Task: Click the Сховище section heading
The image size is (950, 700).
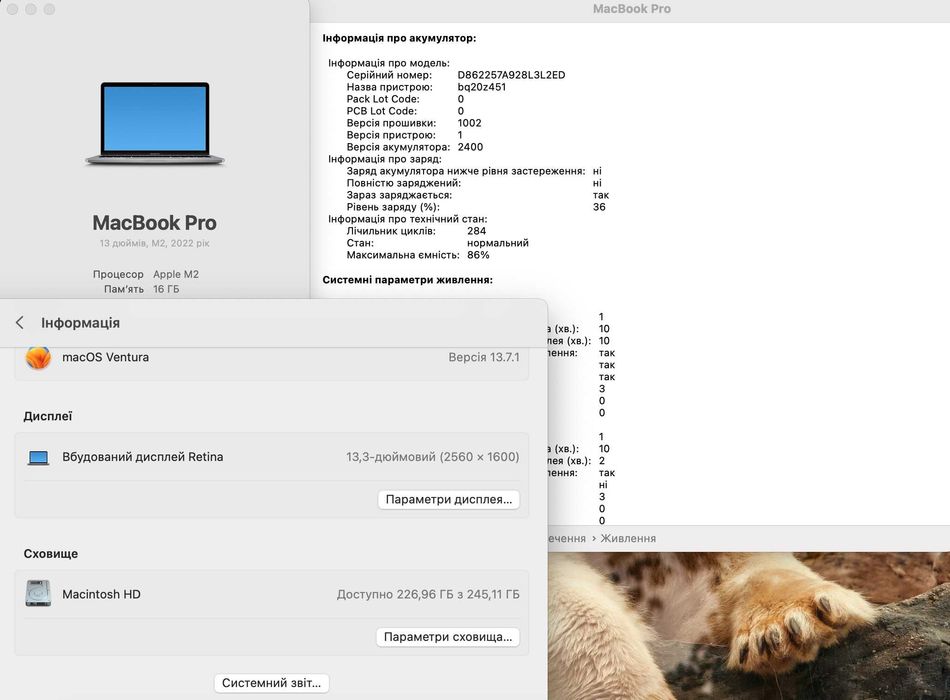Action: coord(51,553)
